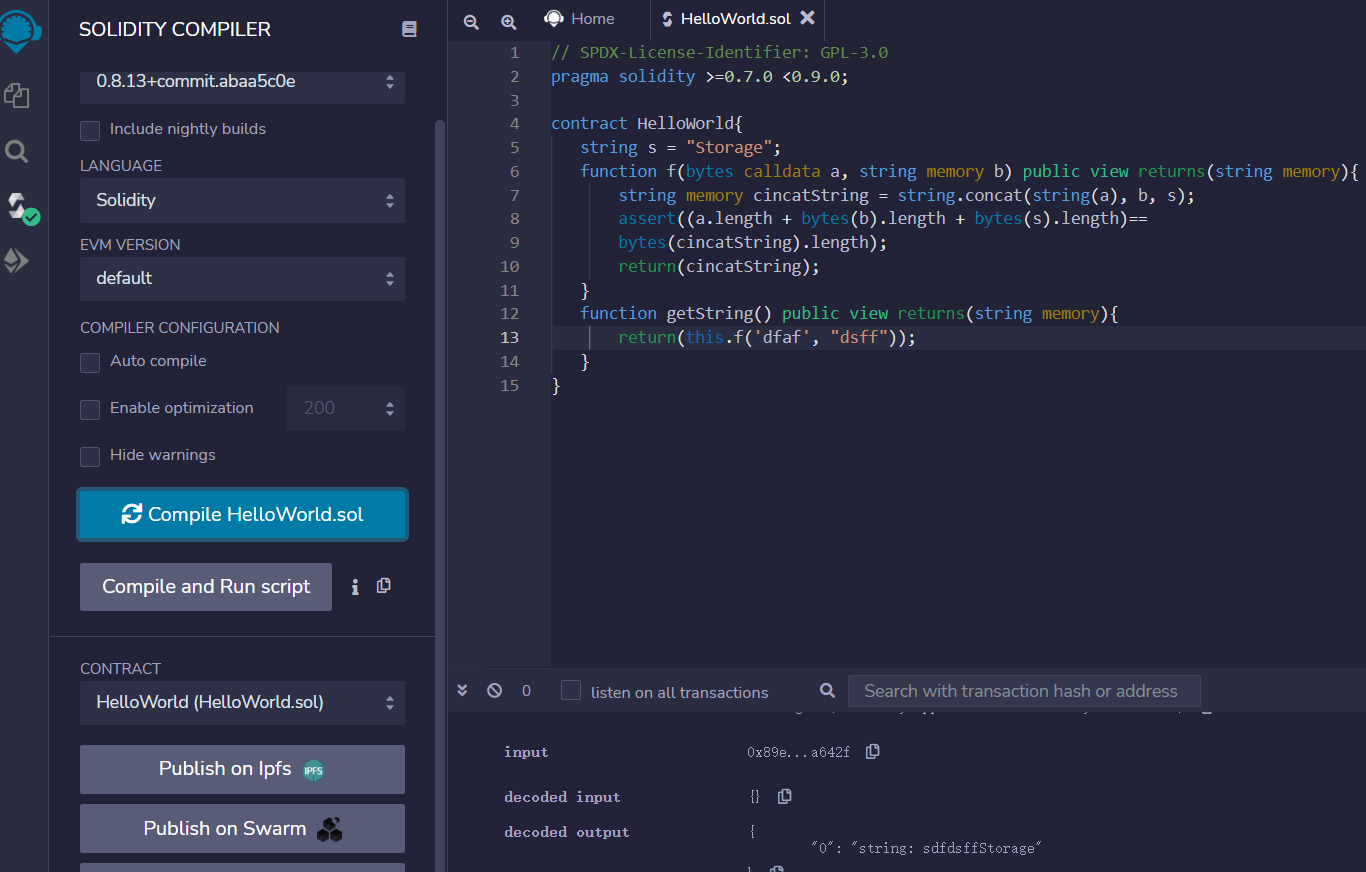The width and height of the screenshot is (1366, 872).
Task: Click the terminal search magnifier icon
Action: coord(827,690)
